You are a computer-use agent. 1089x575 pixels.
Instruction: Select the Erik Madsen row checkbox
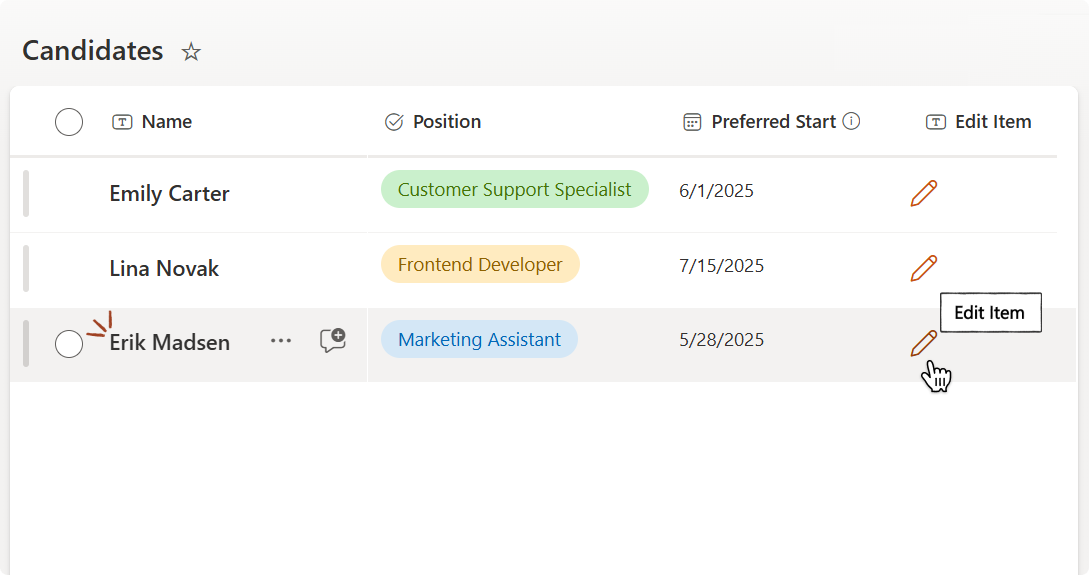(69, 344)
